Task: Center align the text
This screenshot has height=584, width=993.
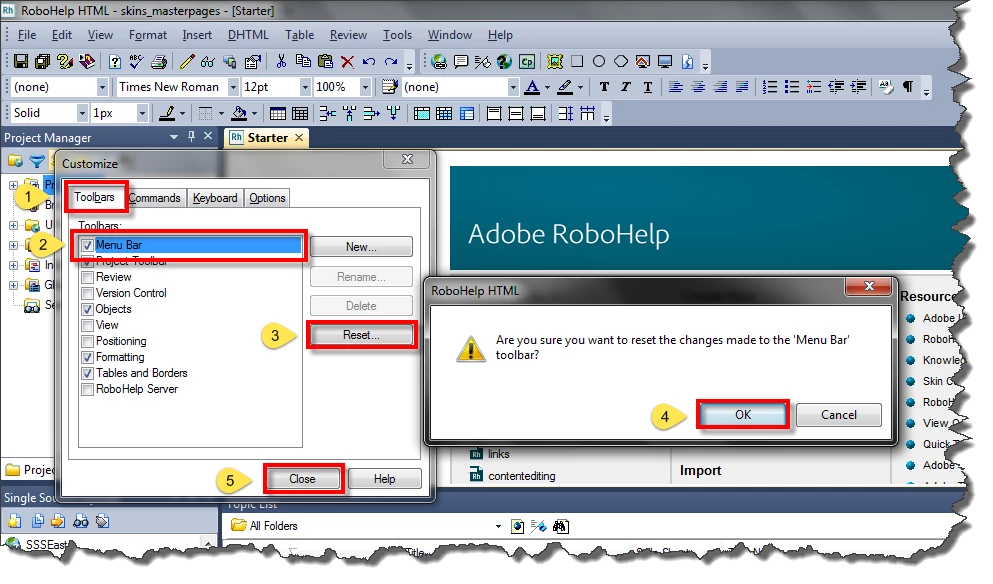Action: coord(698,87)
